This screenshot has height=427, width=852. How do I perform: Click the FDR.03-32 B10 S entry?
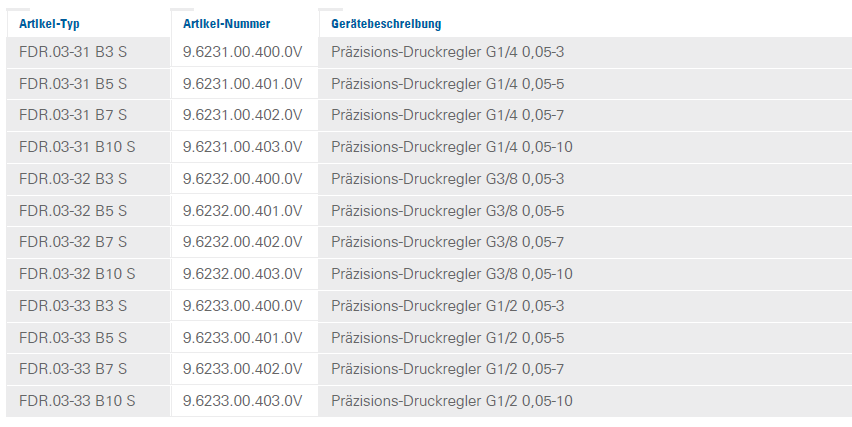[x=77, y=274]
